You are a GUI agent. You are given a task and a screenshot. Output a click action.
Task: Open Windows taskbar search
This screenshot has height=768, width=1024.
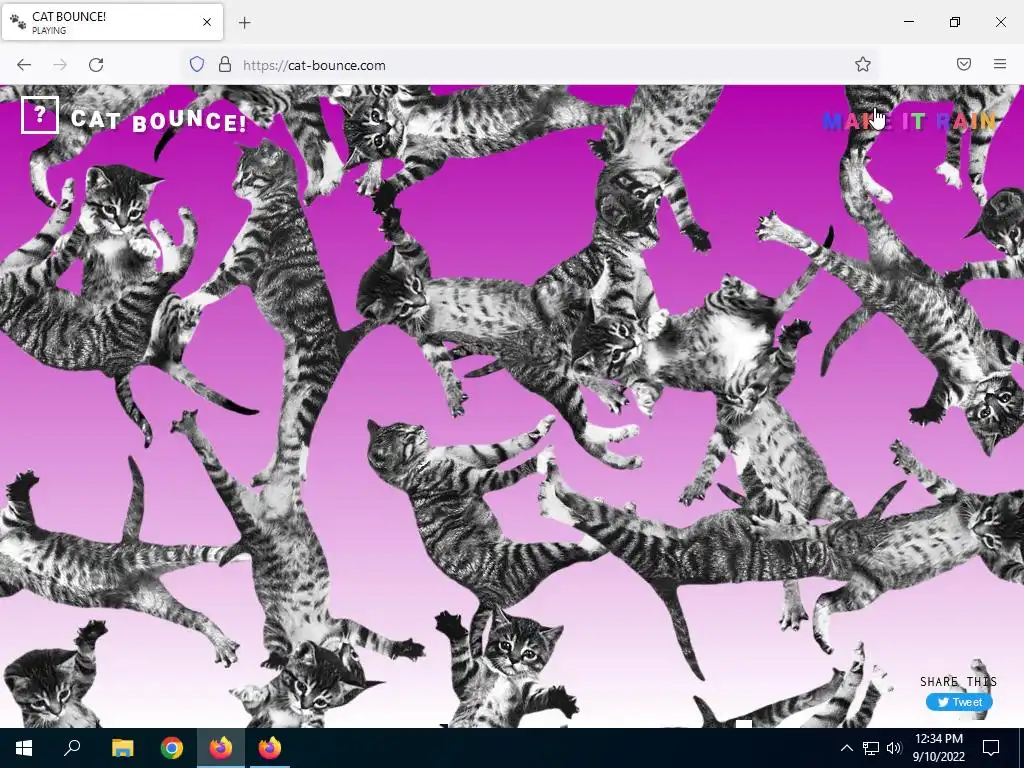(x=72, y=748)
